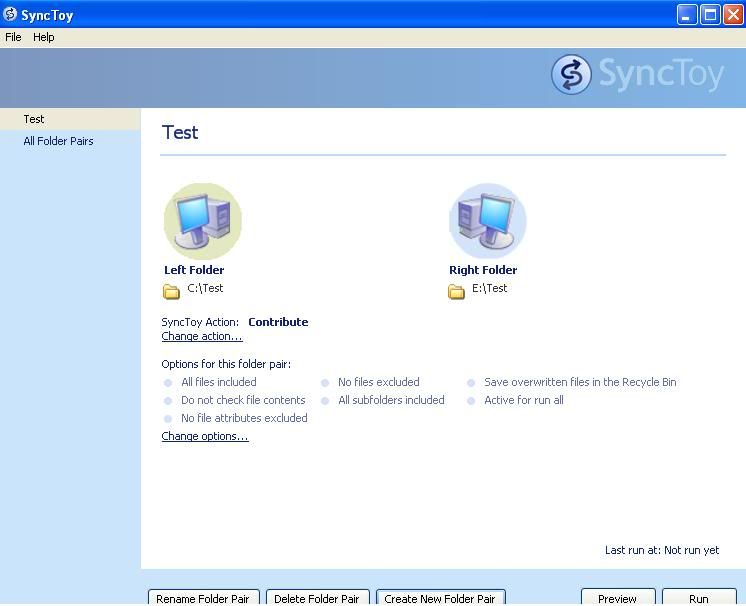Screen dimensions: 746x606
Task: Close the SyncToy window
Action: (733, 15)
